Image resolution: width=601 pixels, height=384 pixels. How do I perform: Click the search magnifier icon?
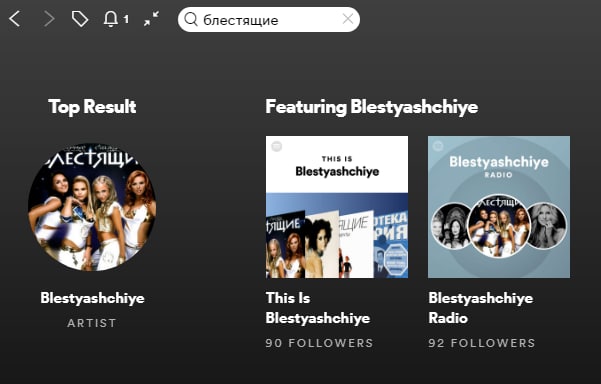click(191, 19)
